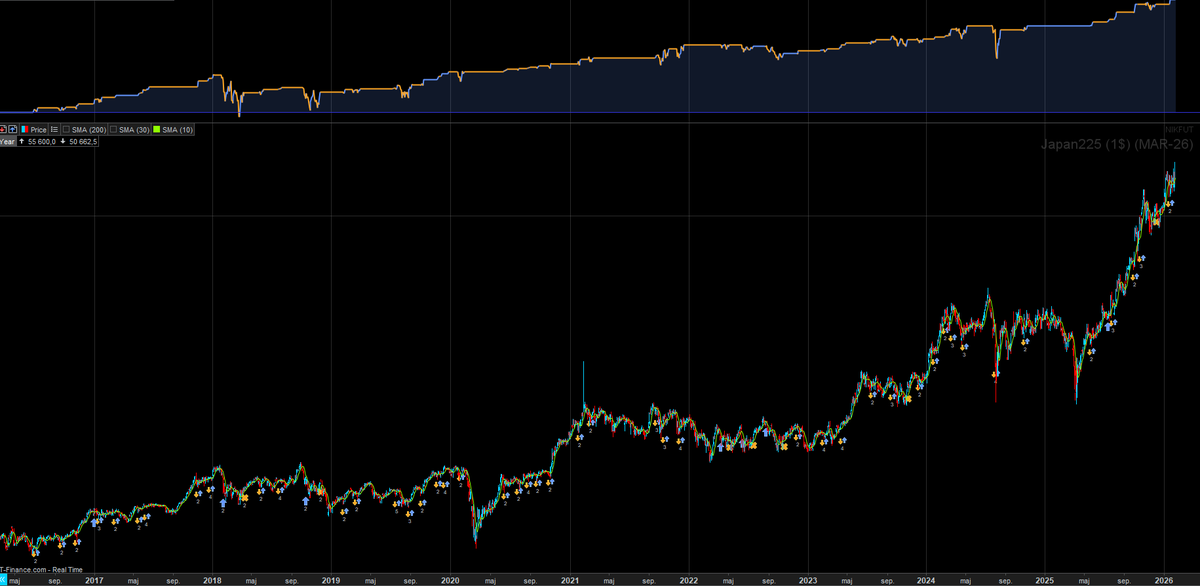
Task: Click the blue up-arrow order icon in the legend toolbar
Action: point(13,130)
